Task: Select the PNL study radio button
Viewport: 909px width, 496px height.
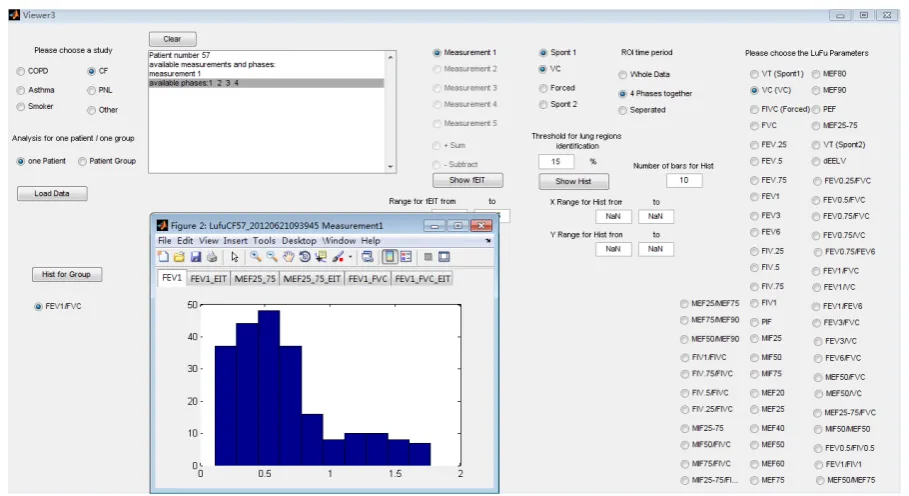Action: point(92,90)
